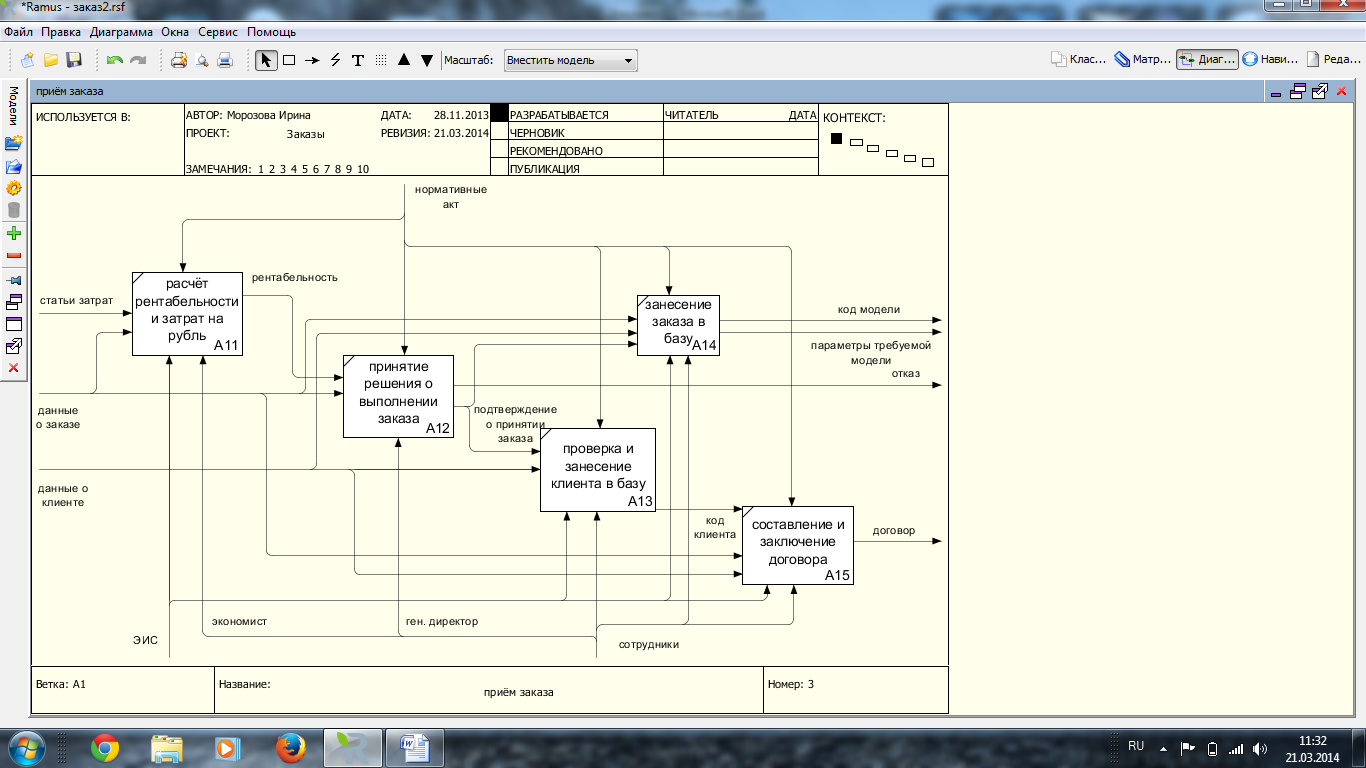Switch to the Диаг... diagrams view
This screenshot has height=768, width=1366.
(1207, 60)
